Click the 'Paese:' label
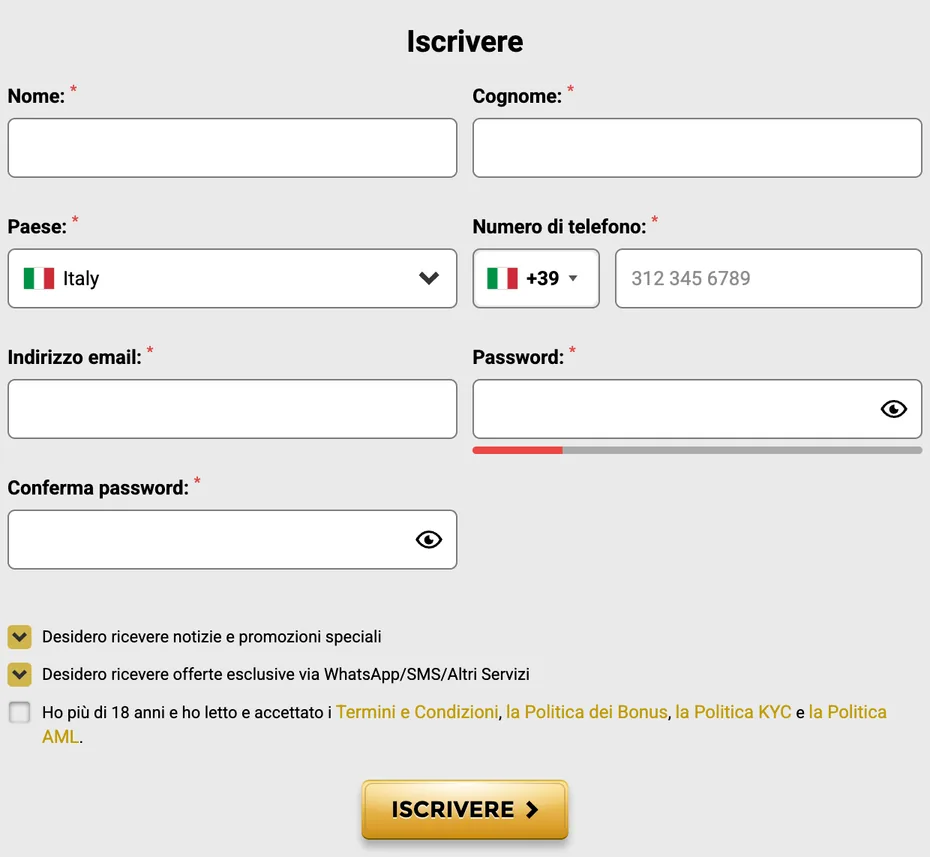Viewport: 930px width, 857px height. (37, 227)
